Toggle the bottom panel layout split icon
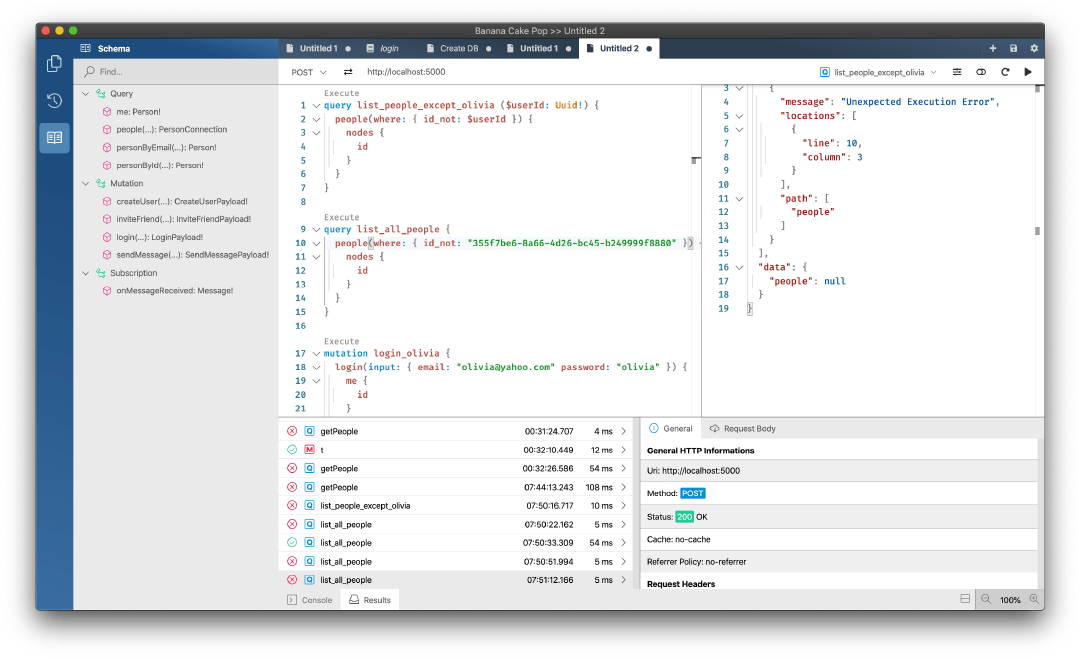1082x658 pixels. (964, 599)
